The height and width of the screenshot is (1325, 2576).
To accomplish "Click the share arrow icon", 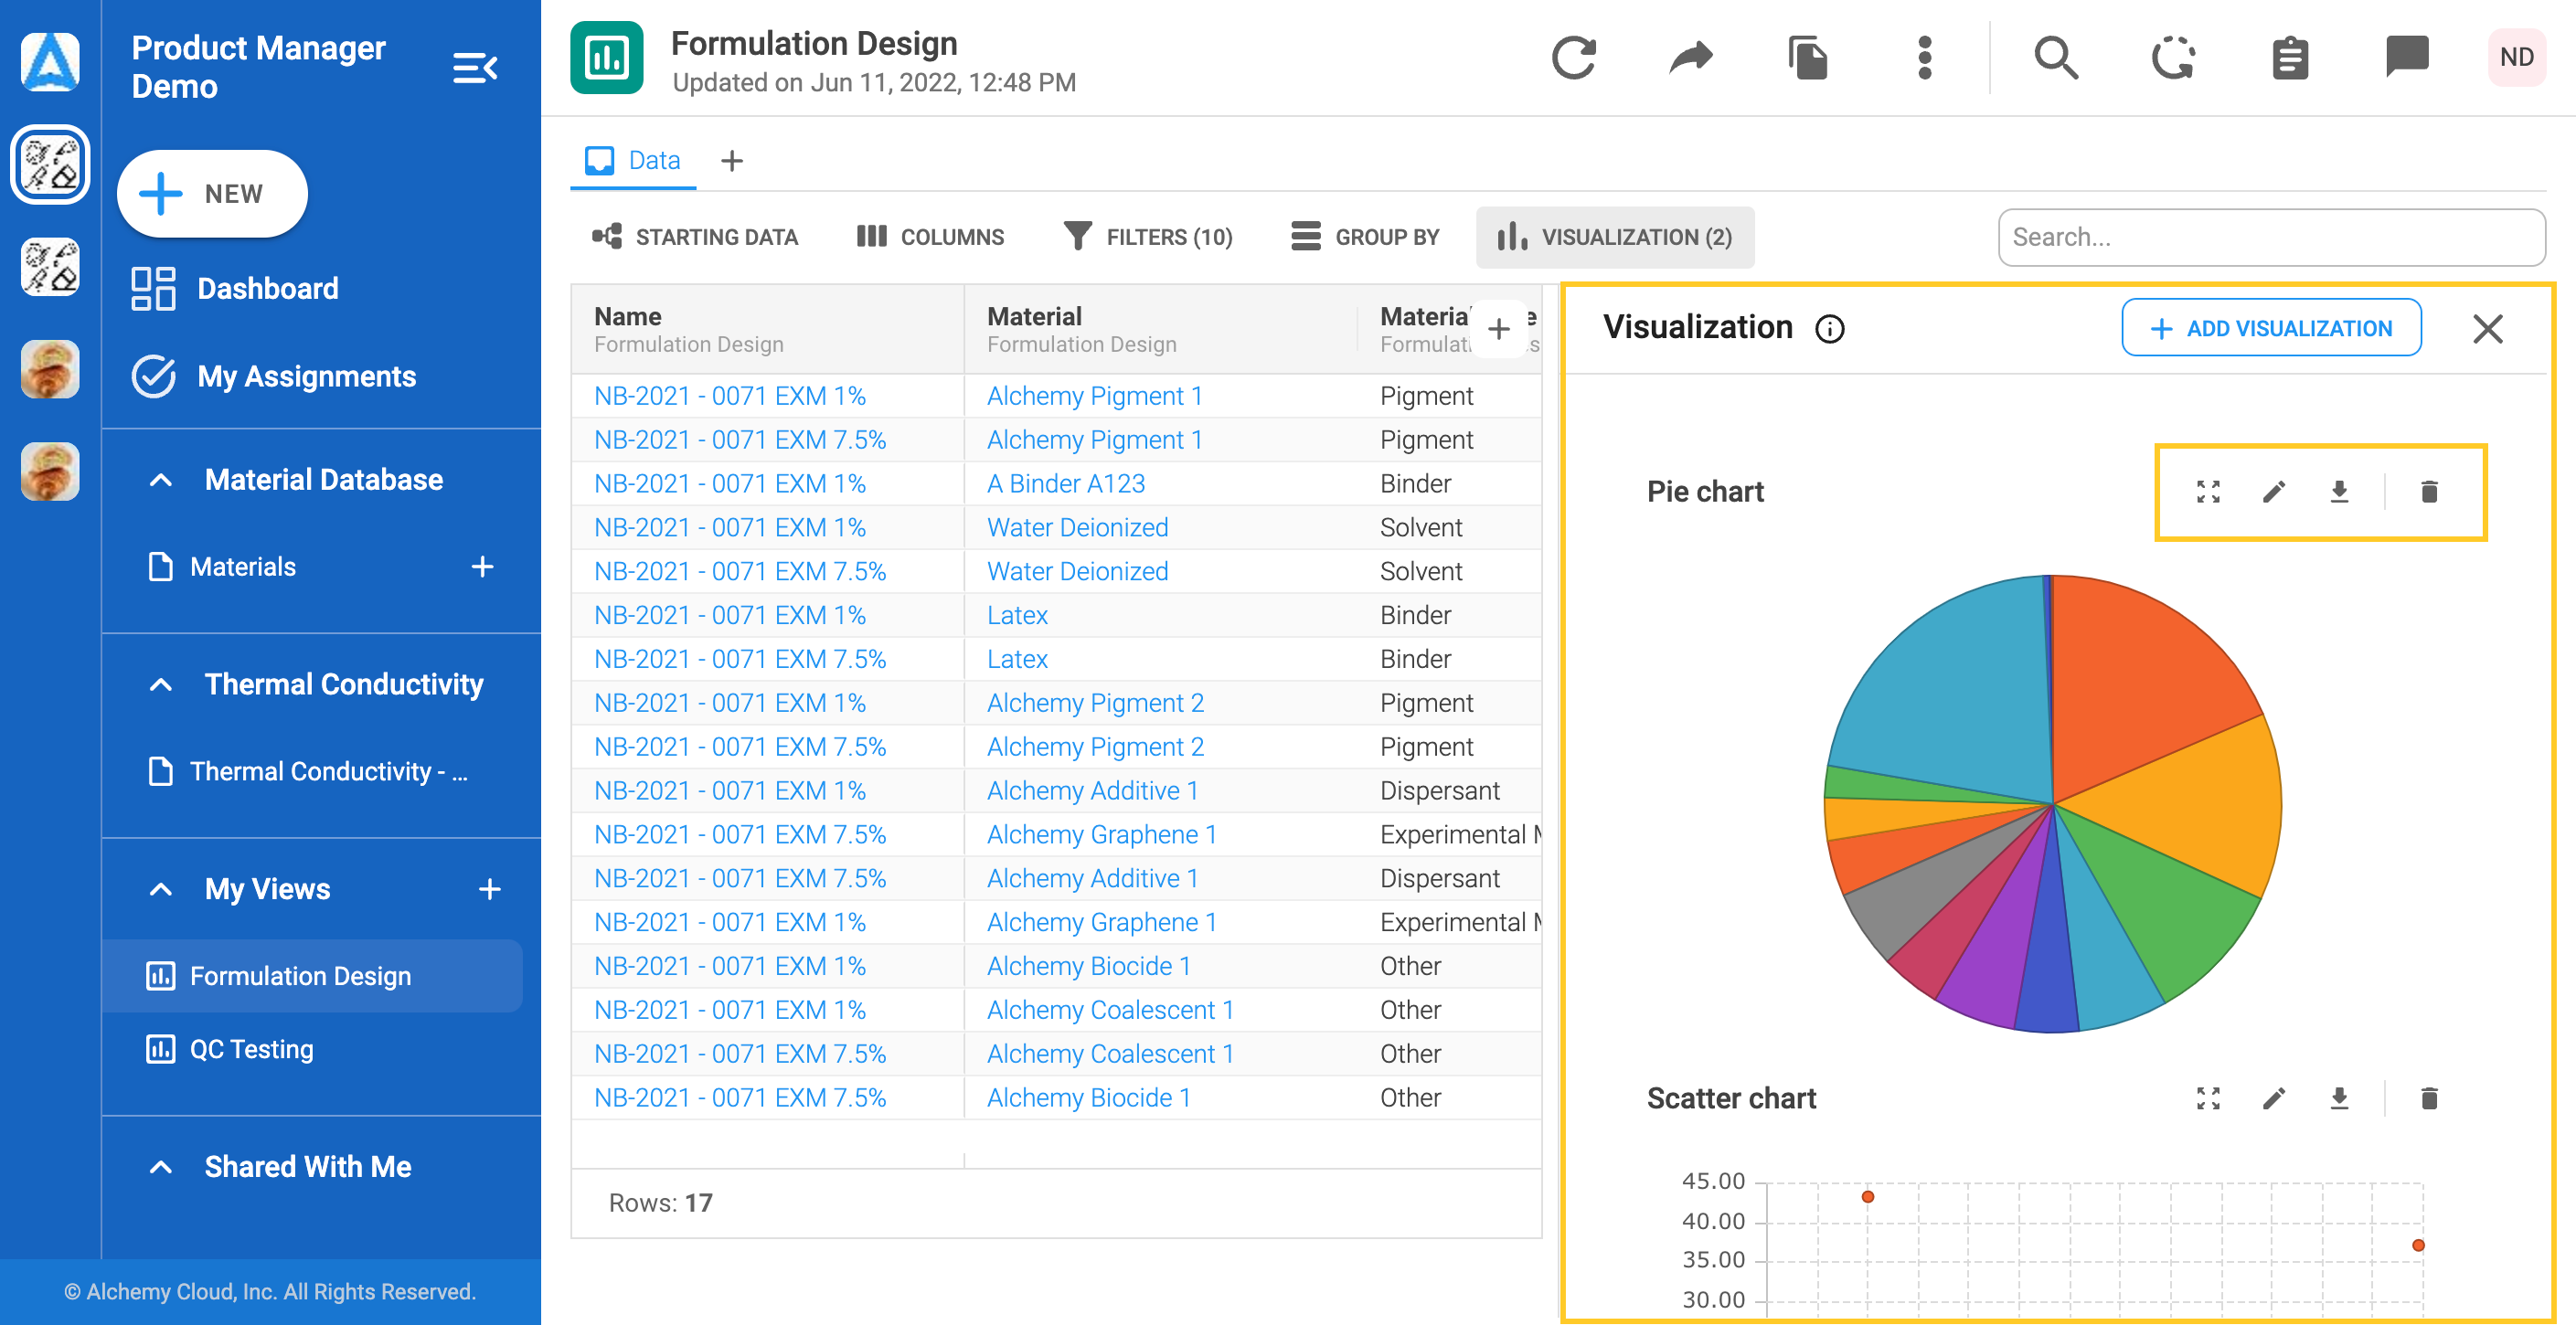I will pyautogui.click(x=1690, y=58).
